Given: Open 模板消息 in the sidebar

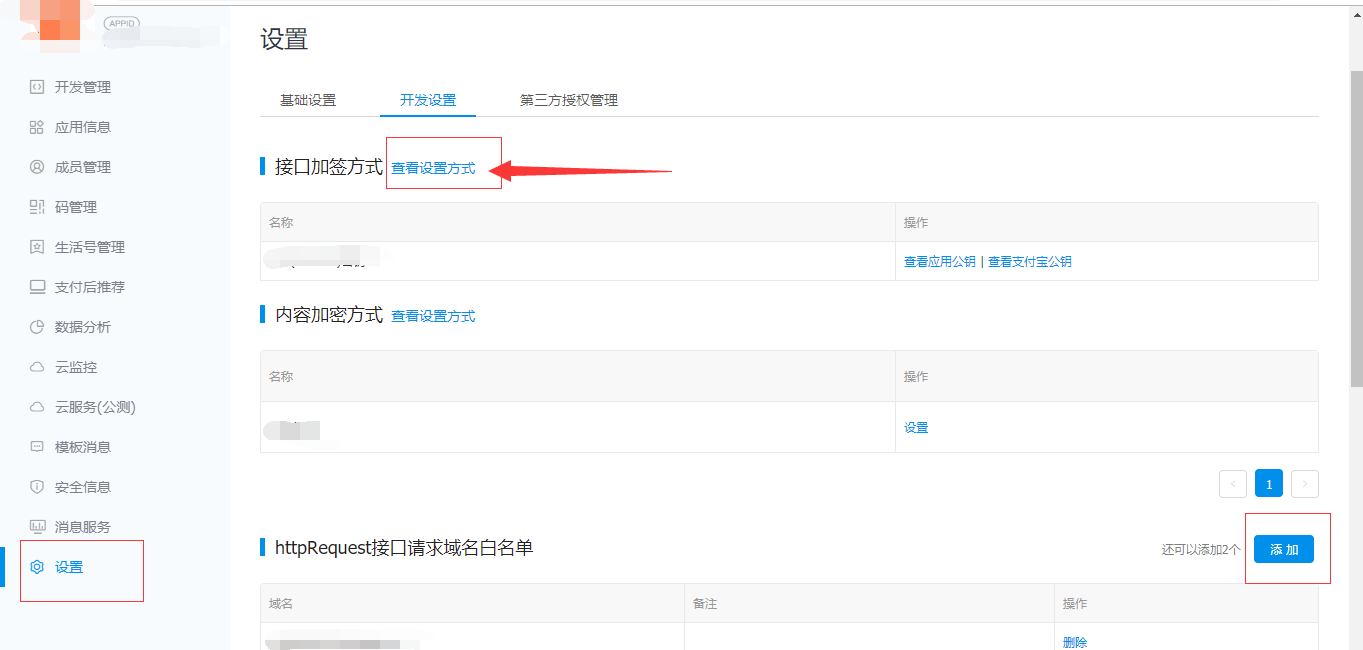Looking at the screenshot, I should [83, 447].
